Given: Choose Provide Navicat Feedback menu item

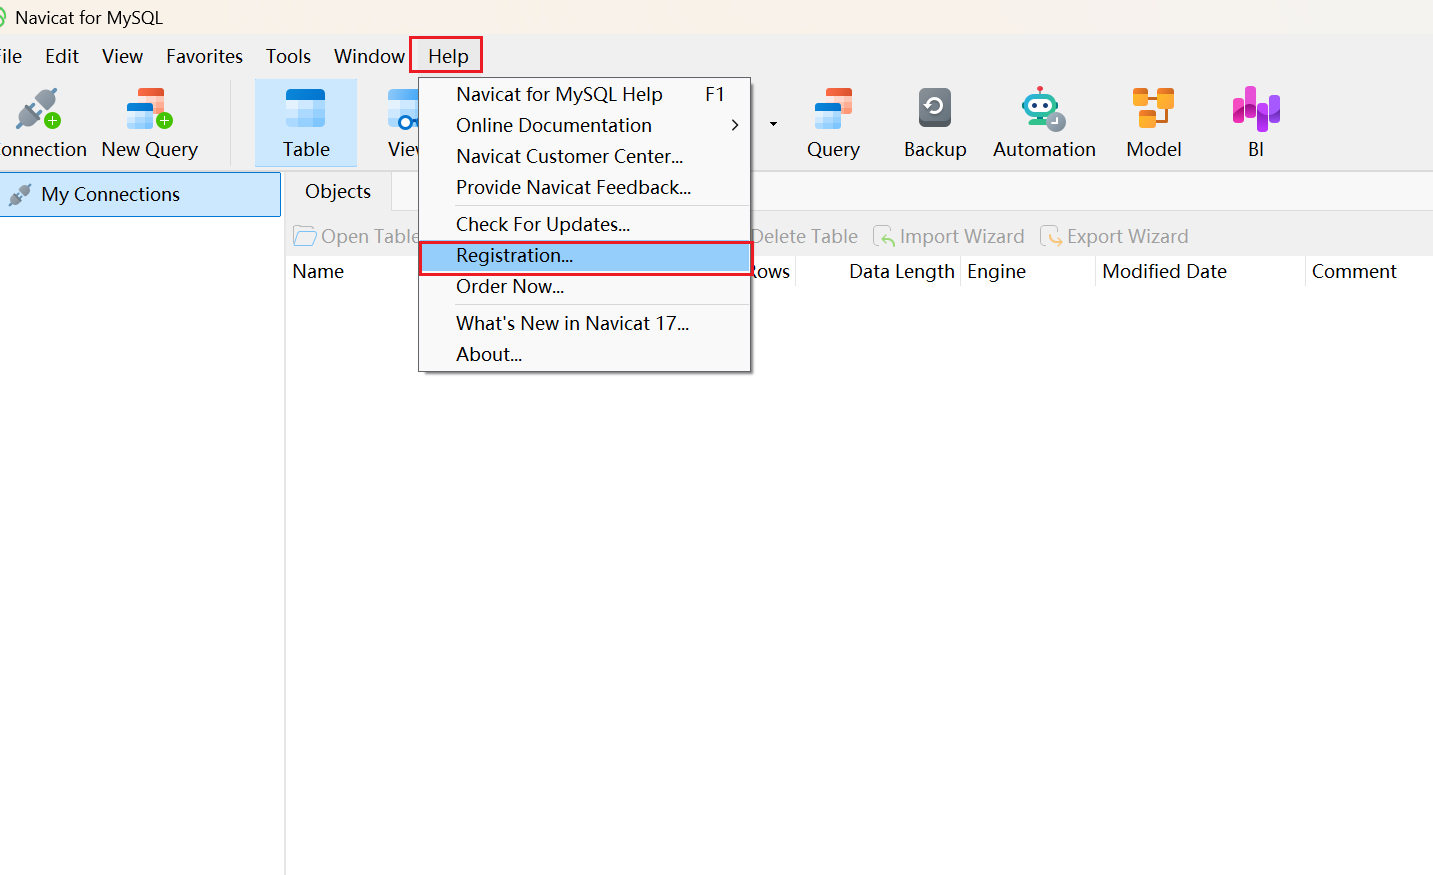Looking at the screenshot, I should click(585, 187).
